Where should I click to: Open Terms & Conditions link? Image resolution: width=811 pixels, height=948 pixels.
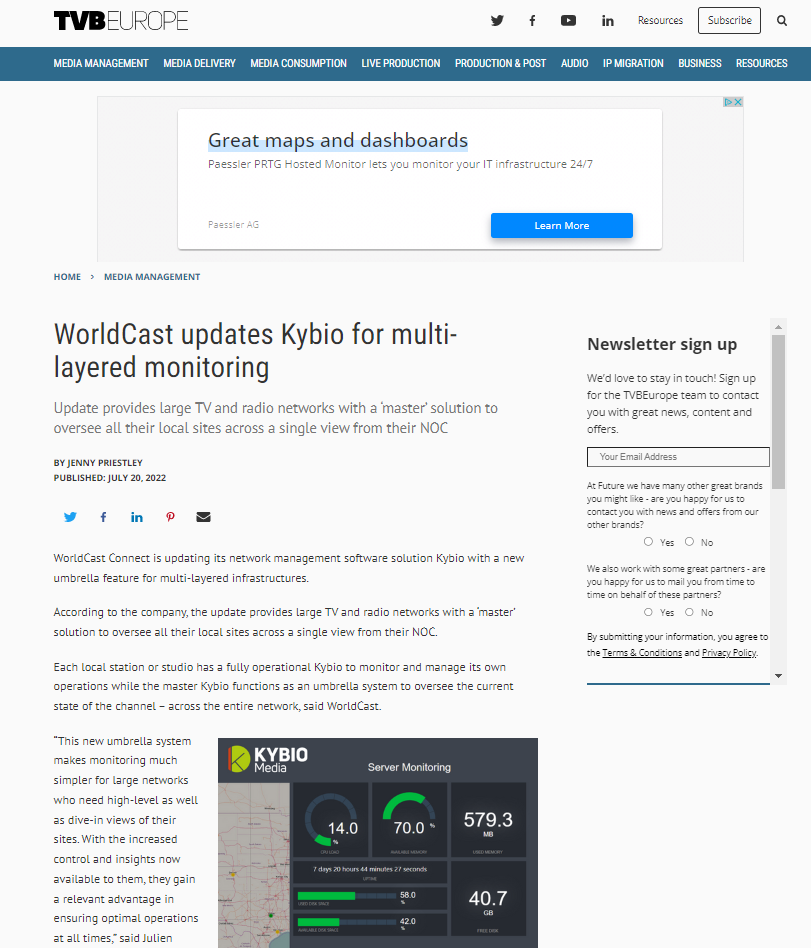click(x=642, y=653)
